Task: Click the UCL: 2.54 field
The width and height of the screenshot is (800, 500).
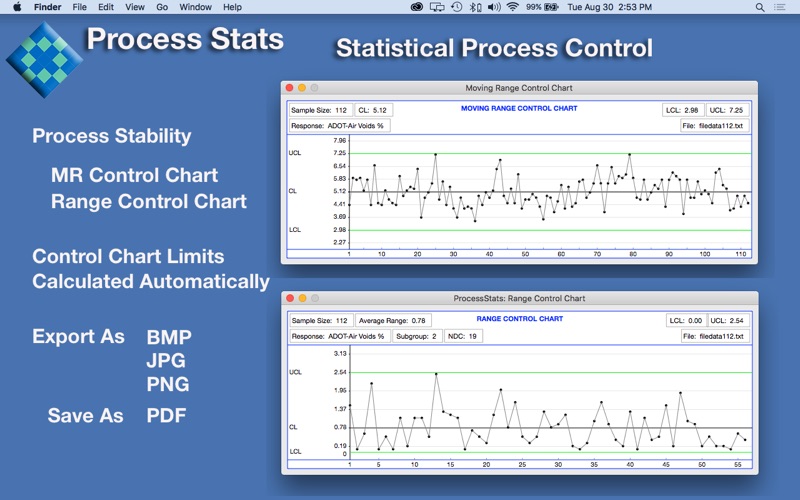Action: point(728,320)
